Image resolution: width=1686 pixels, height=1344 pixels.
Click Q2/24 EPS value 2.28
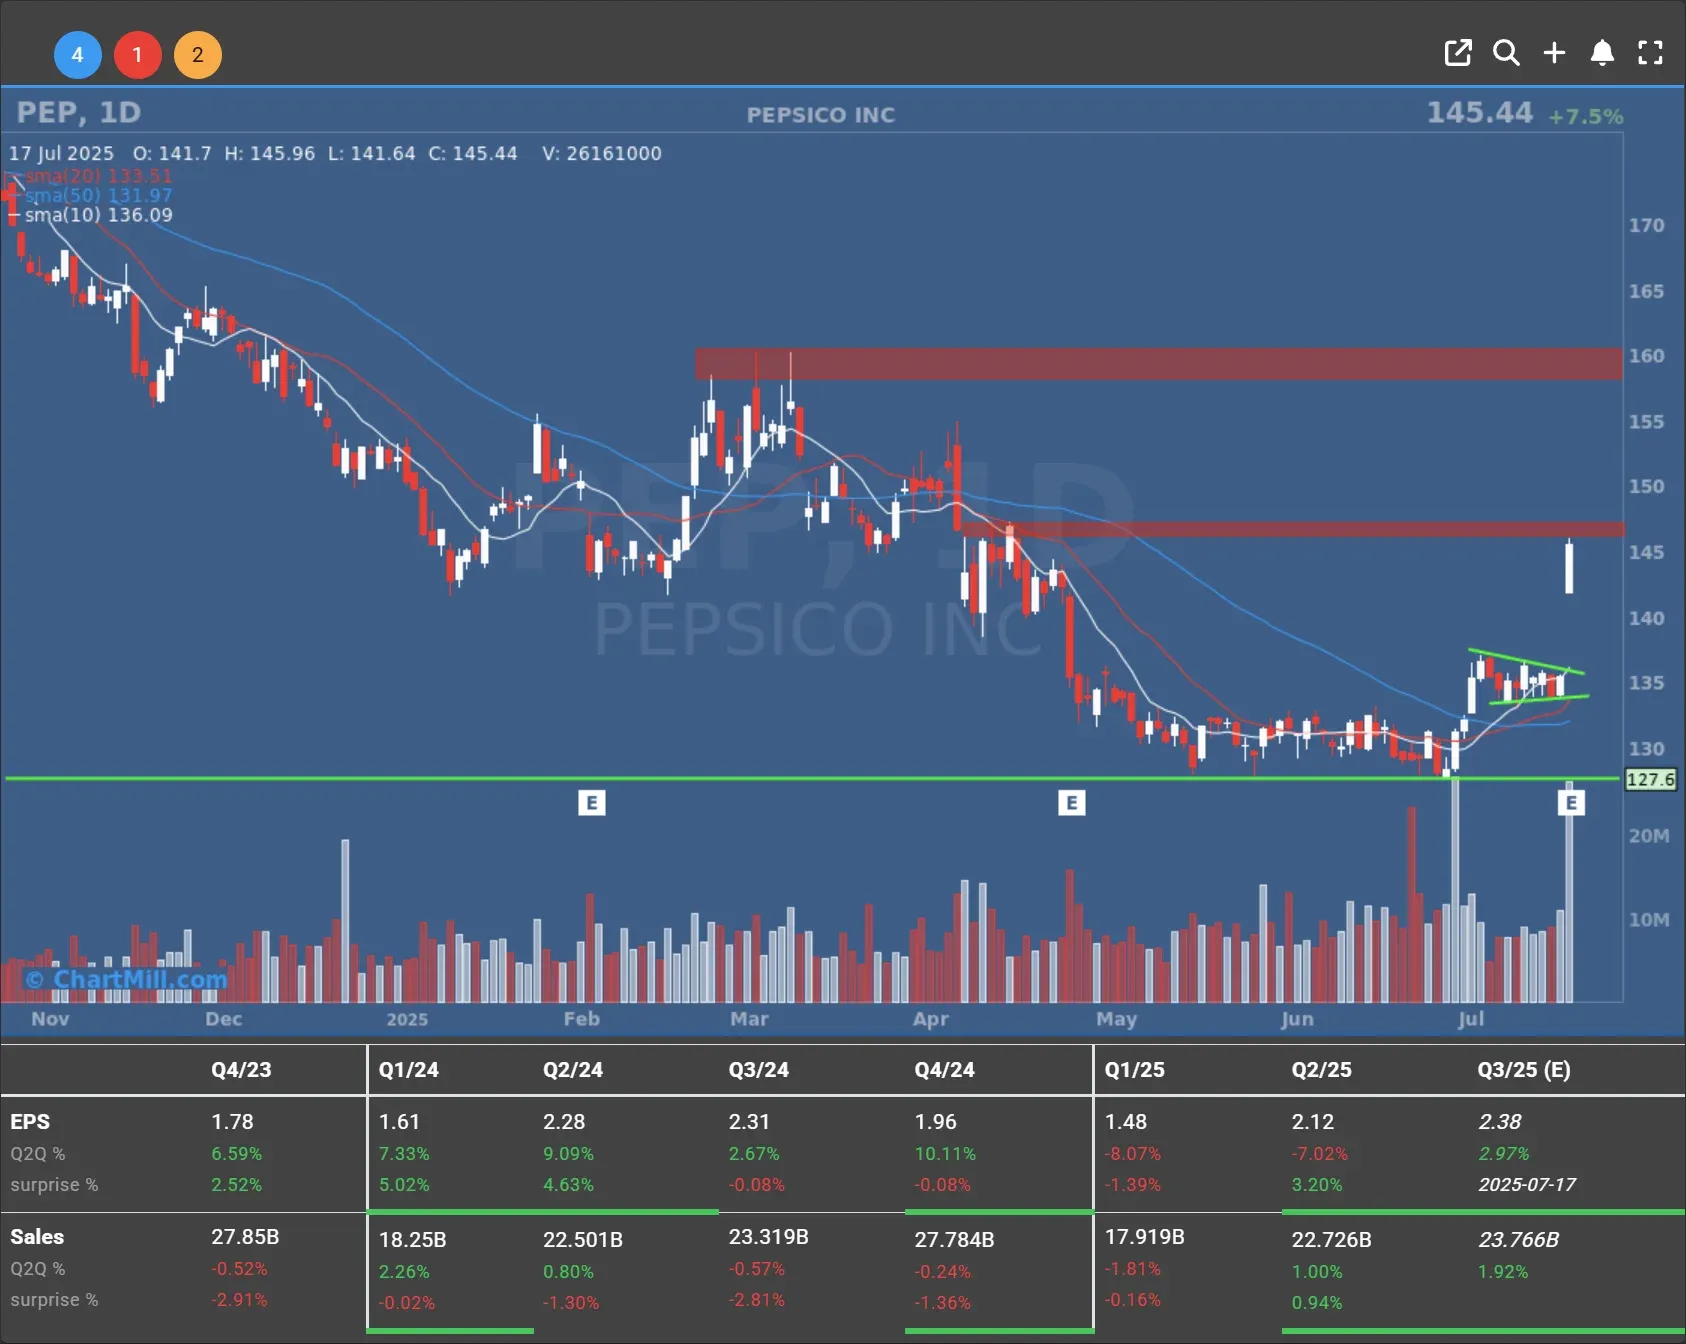click(564, 1122)
